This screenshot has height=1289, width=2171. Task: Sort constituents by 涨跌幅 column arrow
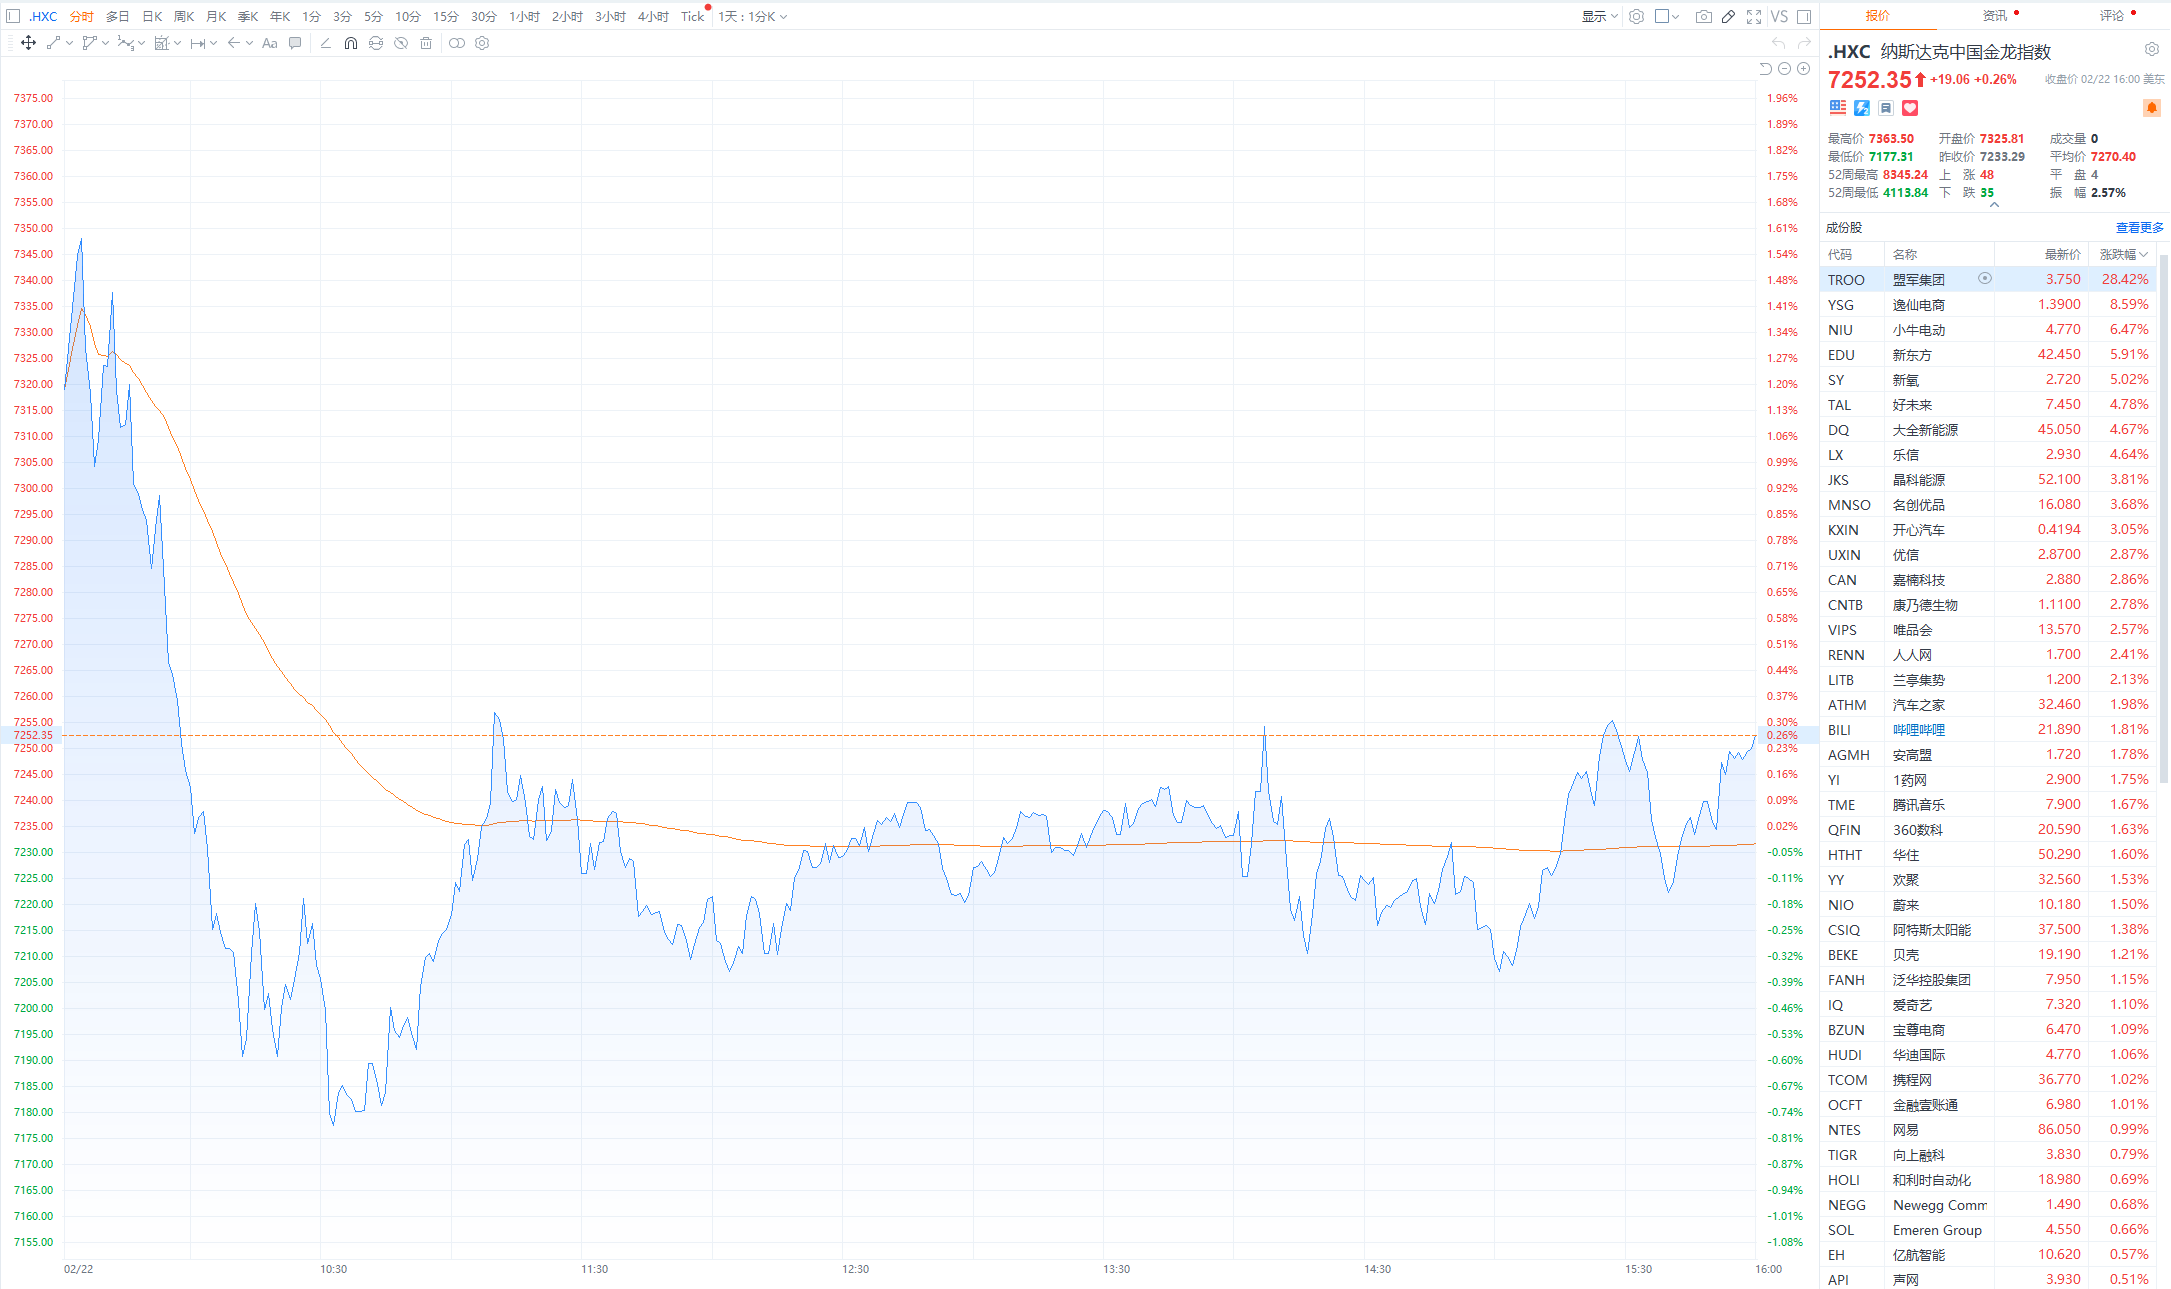[x=2143, y=254]
